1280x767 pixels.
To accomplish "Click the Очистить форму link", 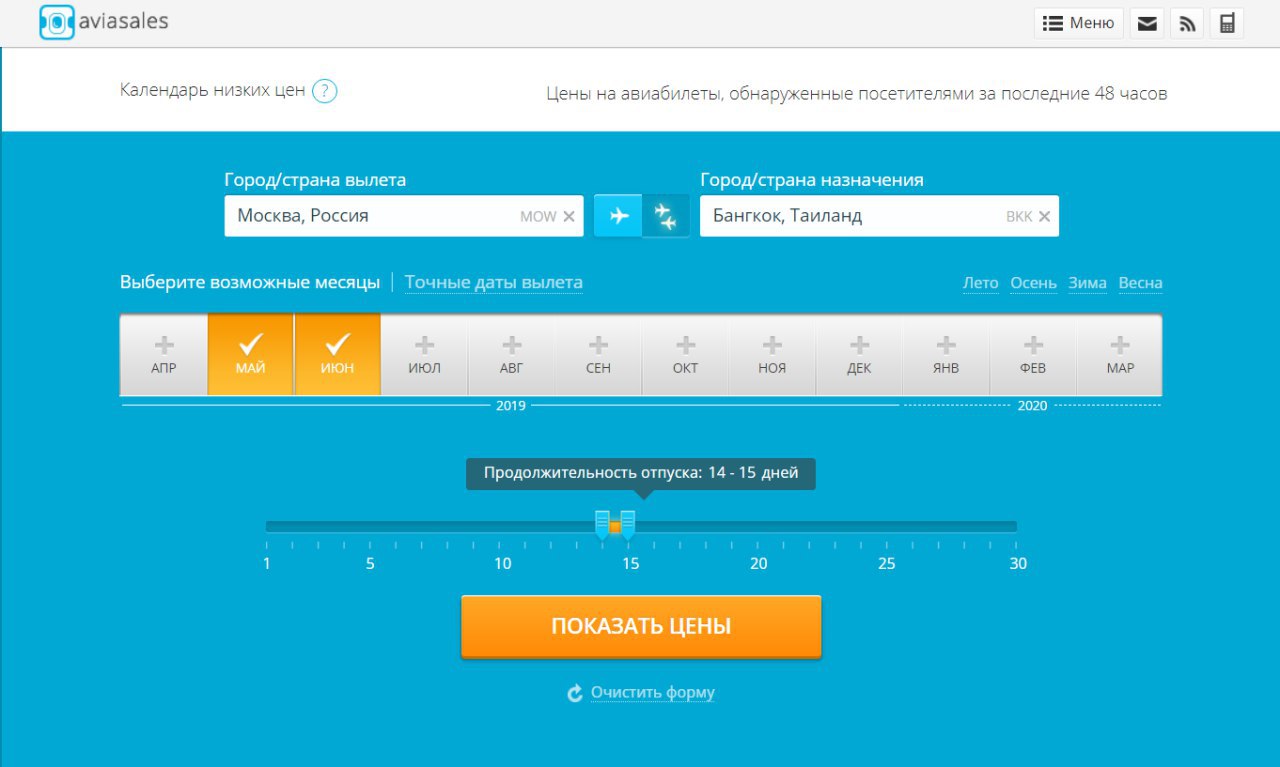I will [653, 692].
